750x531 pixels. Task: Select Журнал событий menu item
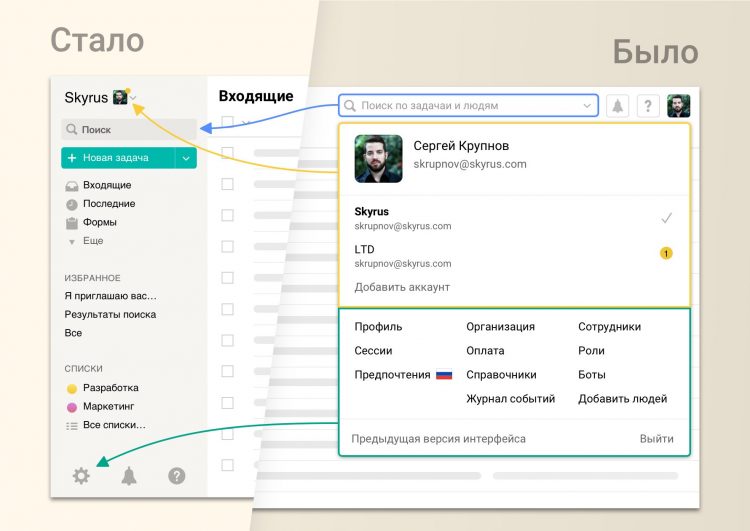pyautogui.click(x=510, y=399)
